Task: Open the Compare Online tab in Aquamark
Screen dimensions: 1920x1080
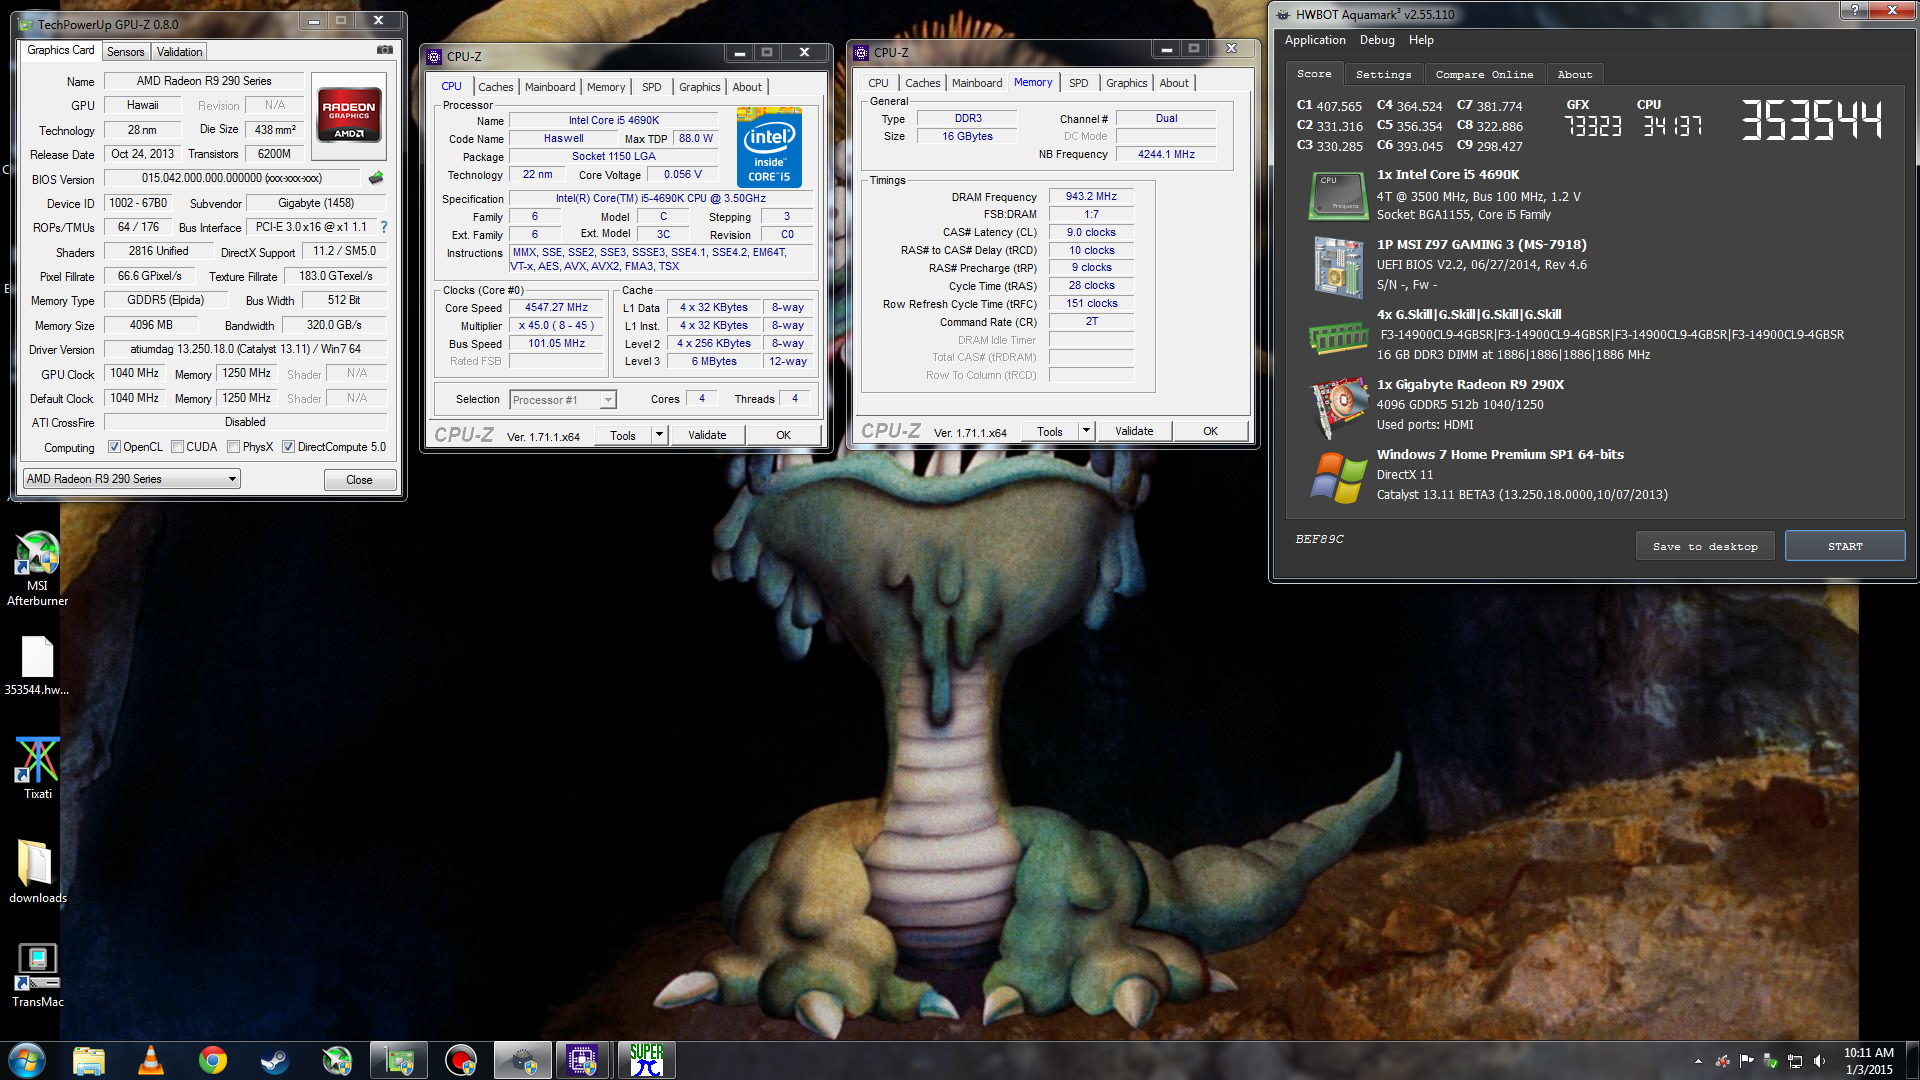Action: click(1484, 74)
